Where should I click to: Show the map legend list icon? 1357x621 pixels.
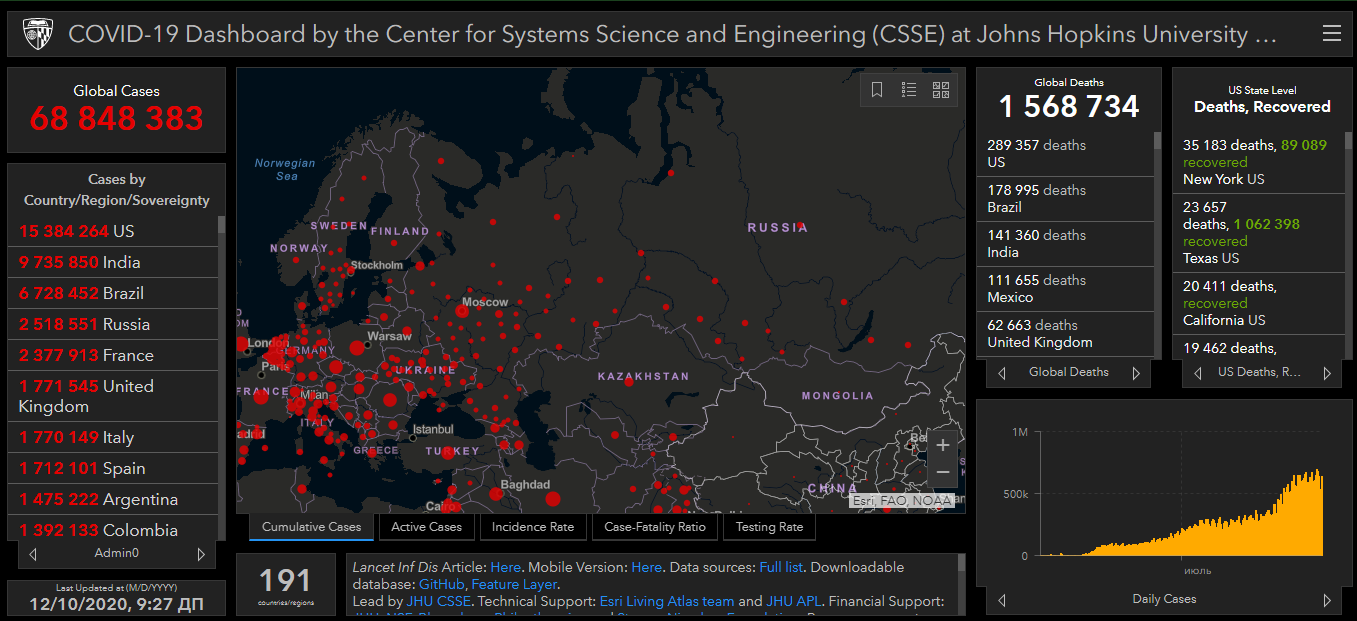click(x=909, y=90)
